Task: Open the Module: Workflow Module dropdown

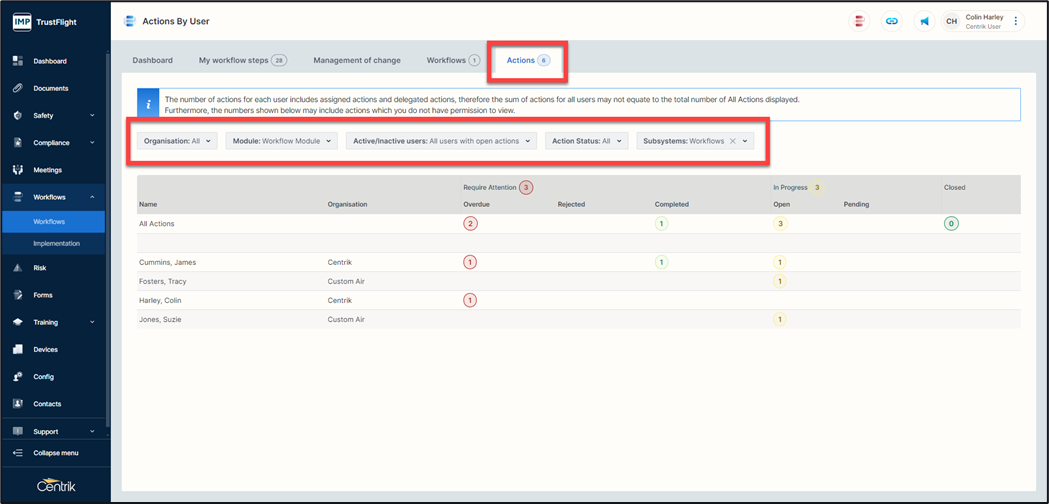Action: (281, 141)
